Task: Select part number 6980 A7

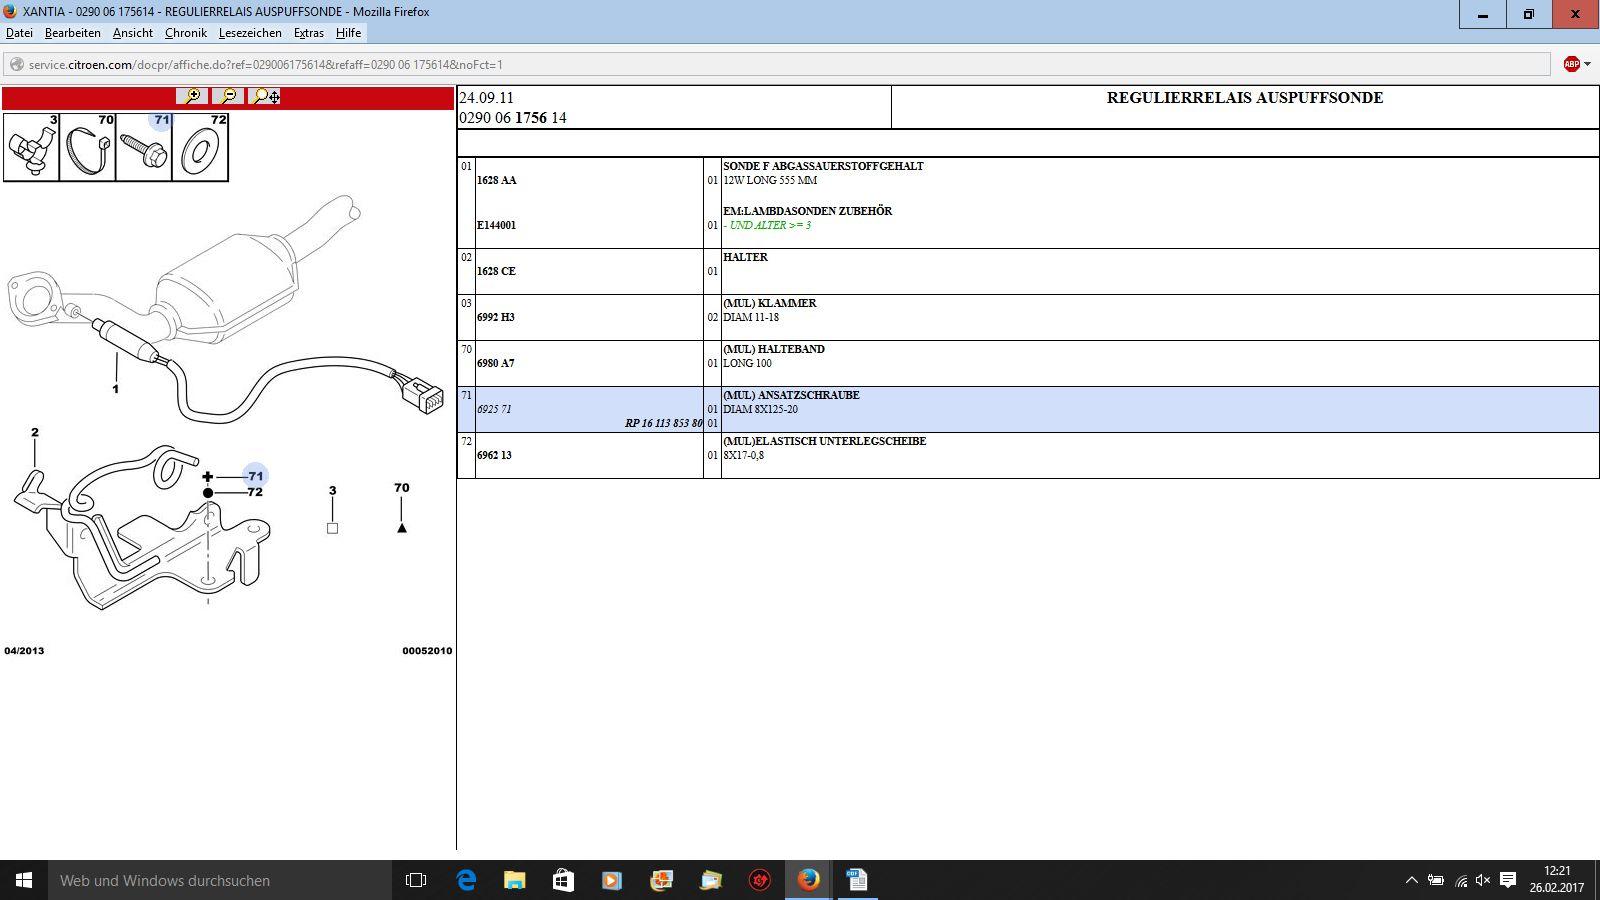Action: coord(496,363)
